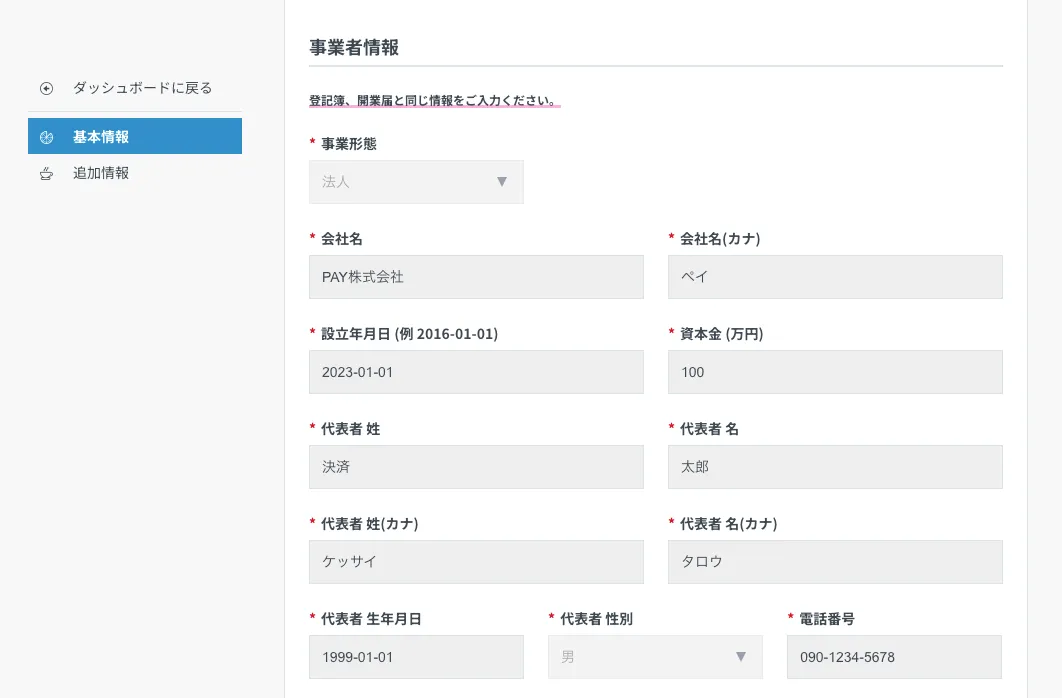Viewport: 1062px width, 698px height.
Task: Click the 会社名 field with PAY株式会社
Action: coord(476,277)
